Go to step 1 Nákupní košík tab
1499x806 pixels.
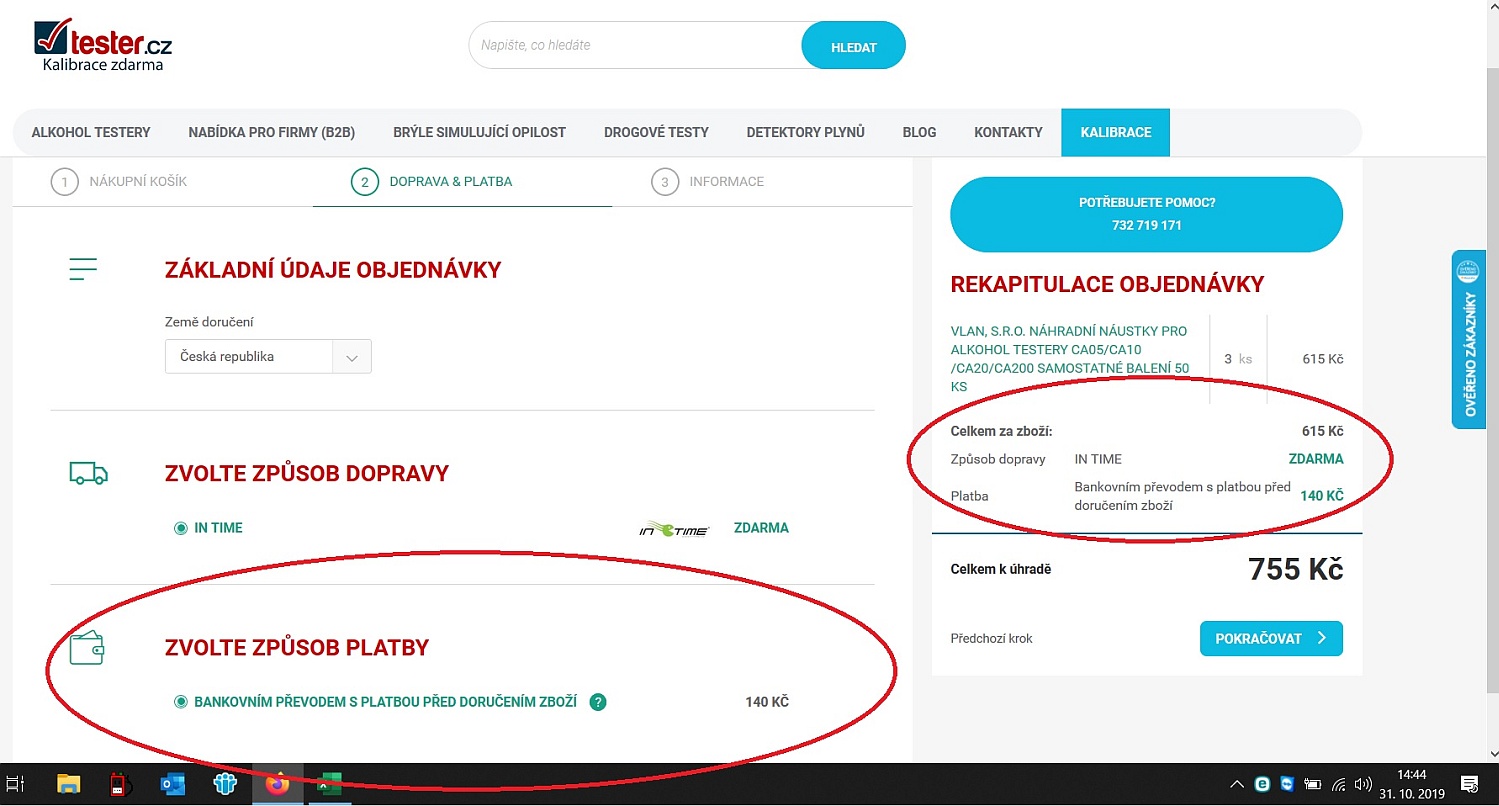tap(119, 182)
